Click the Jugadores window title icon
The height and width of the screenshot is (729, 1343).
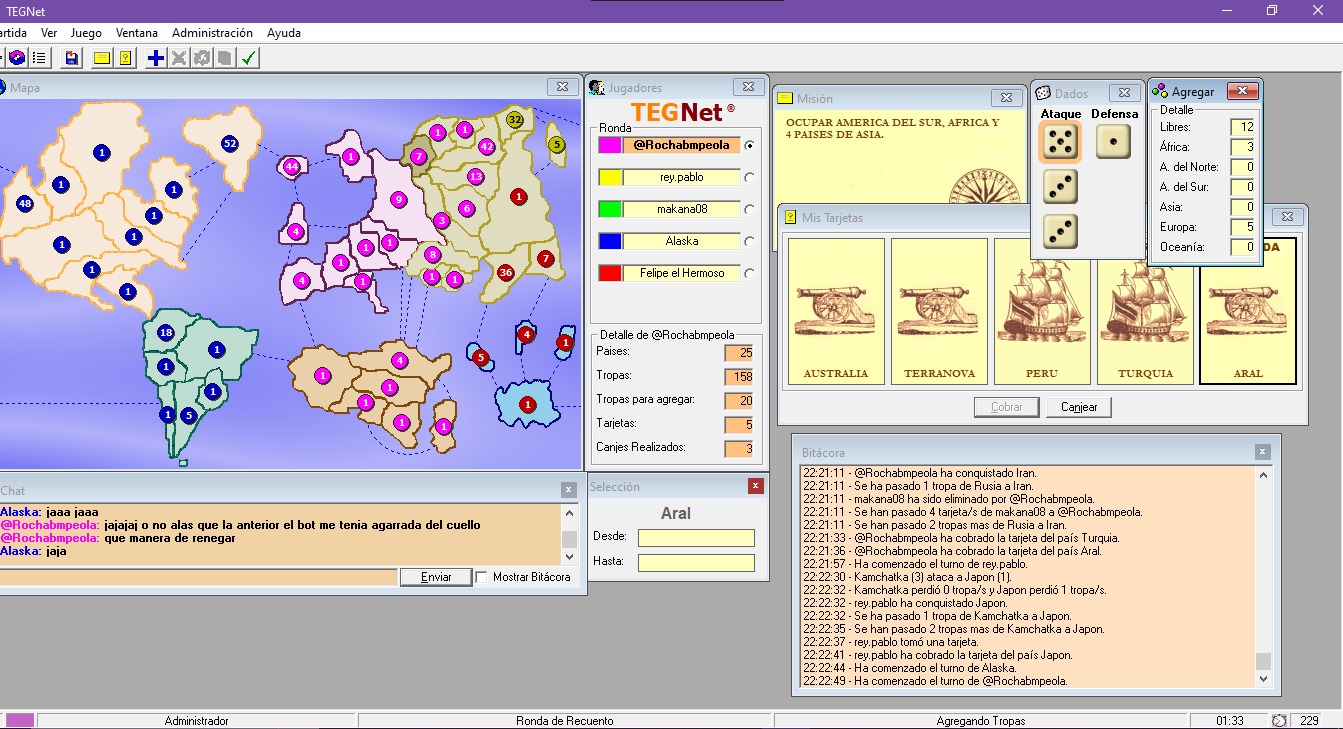click(597, 88)
